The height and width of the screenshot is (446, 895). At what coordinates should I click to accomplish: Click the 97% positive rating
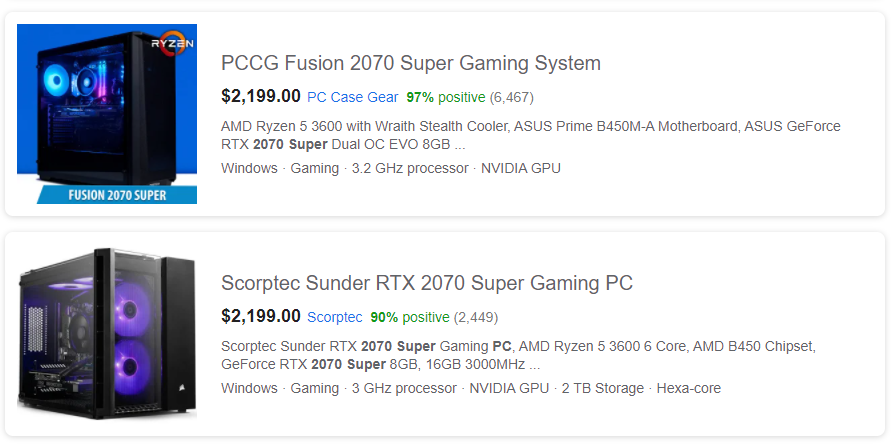click(445, 97)
